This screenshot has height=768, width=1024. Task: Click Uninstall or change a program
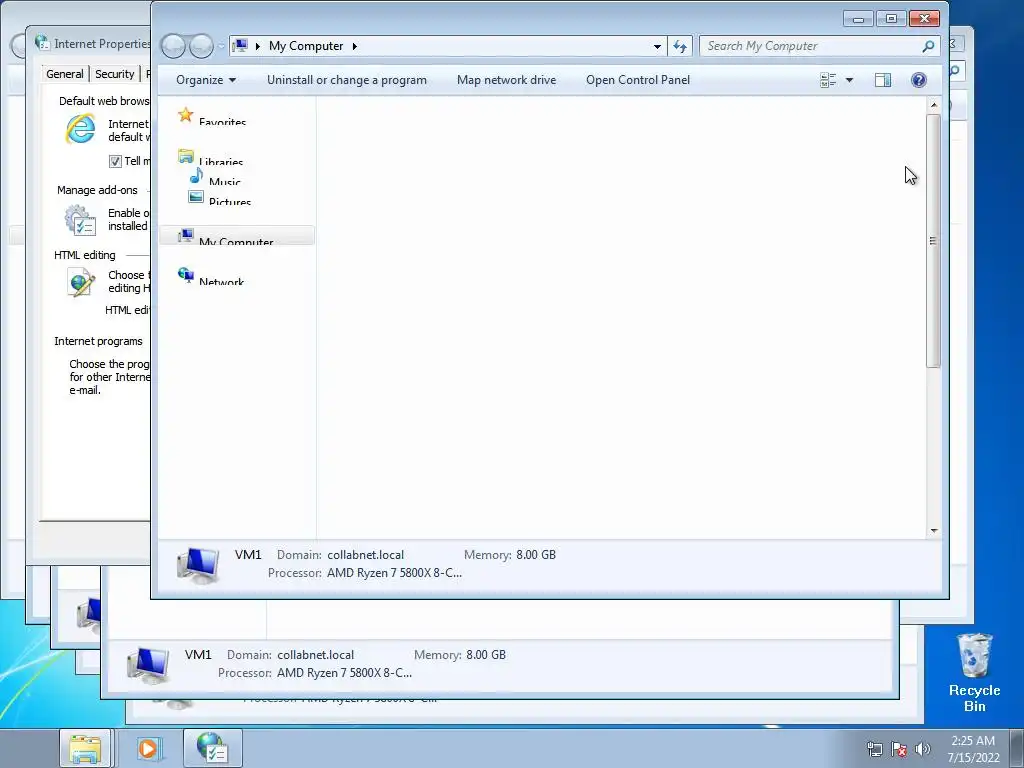pyautogui.click(x=347, y=80)
